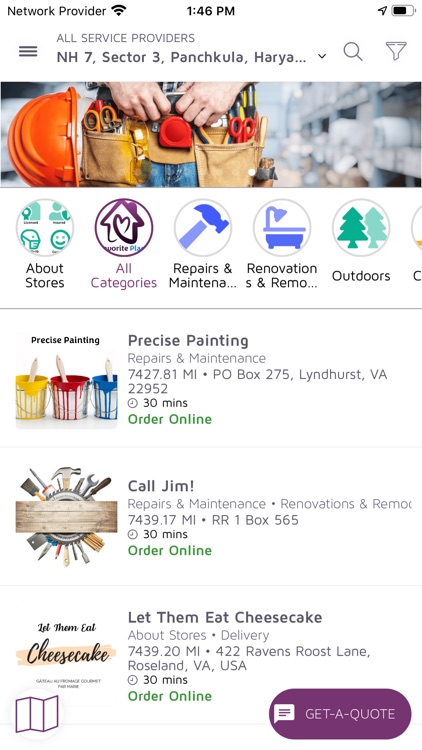The height and width of the screenshot is (750, 422).
Task: Tap the banner carousel page dot
Action: pos(252,173)
